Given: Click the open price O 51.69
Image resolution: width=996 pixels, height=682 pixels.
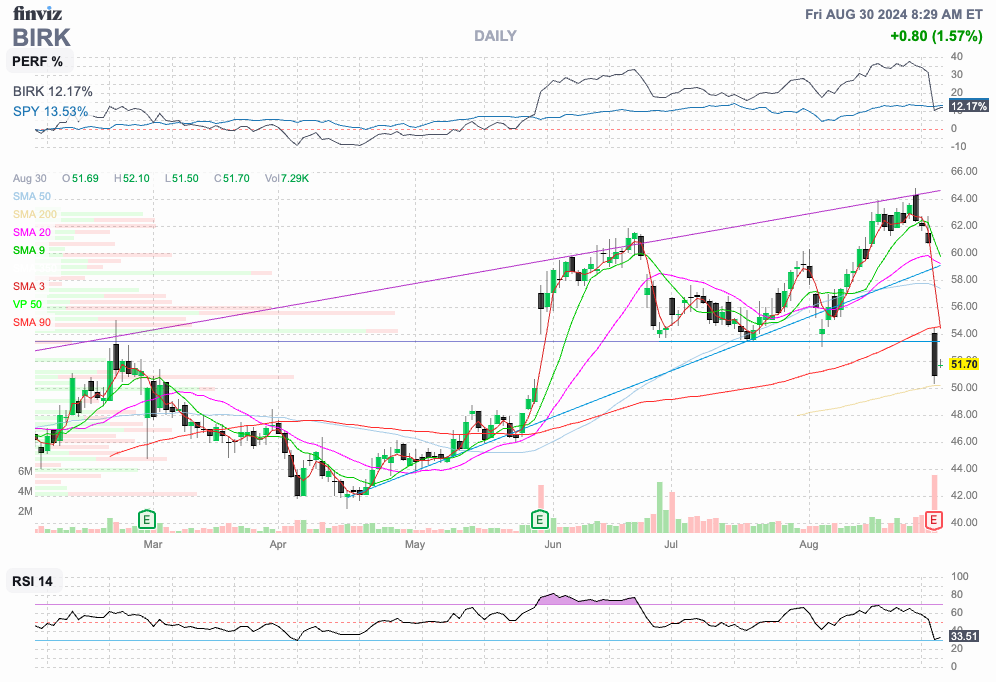Looking at the screenshot, I should point(81,178).
